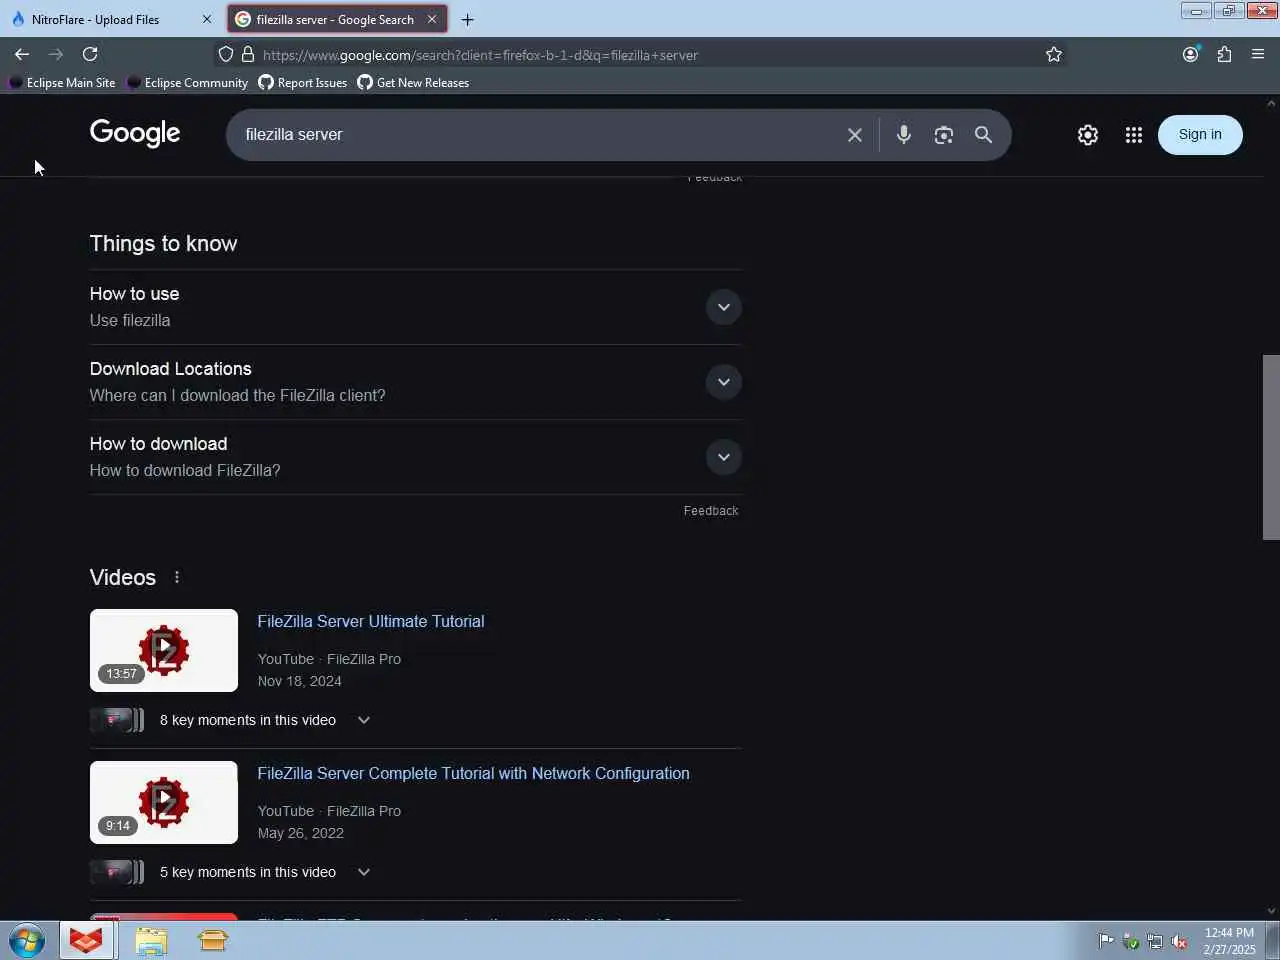Open the Videos section options menu
The image size is (1280, 960).
(177, 577)
